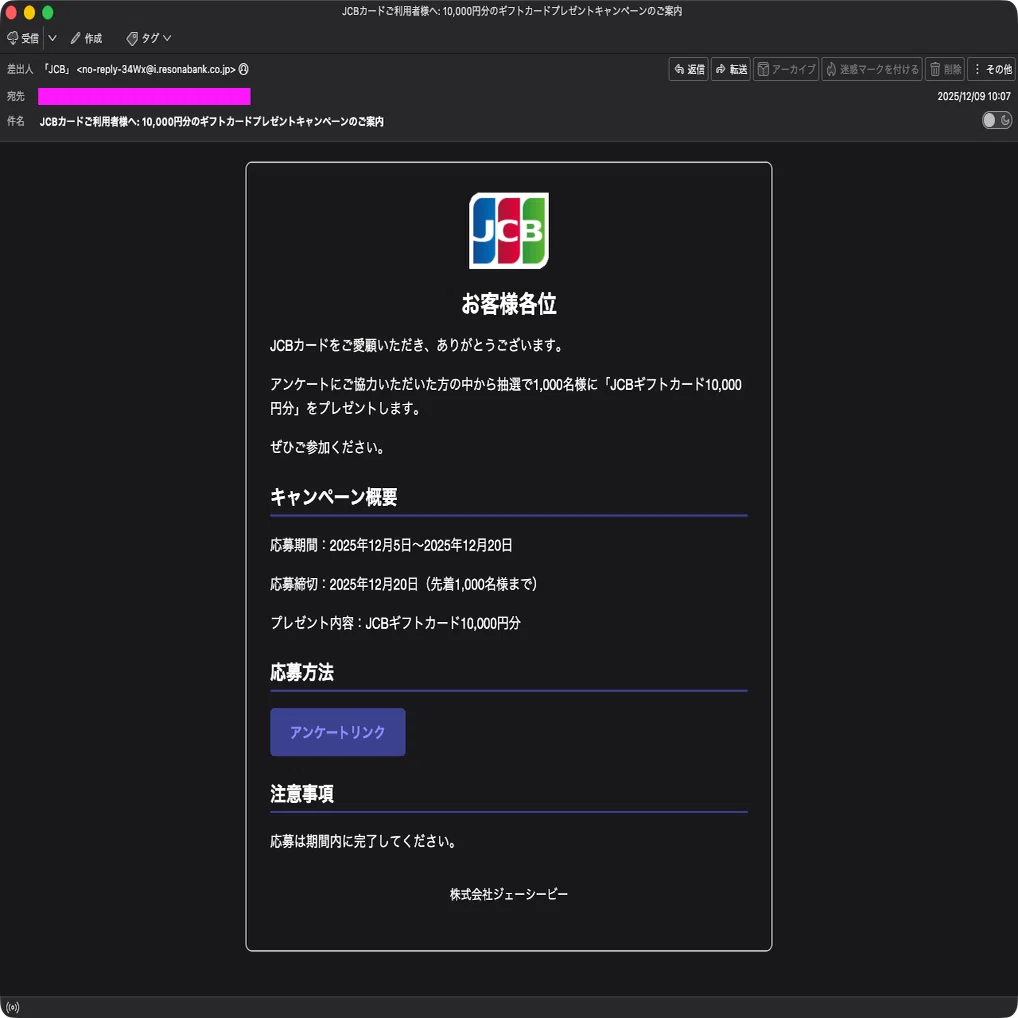Click the date 2025/12/09 10:07
Screen dimensions: 1018x1018
pos(973,96)
